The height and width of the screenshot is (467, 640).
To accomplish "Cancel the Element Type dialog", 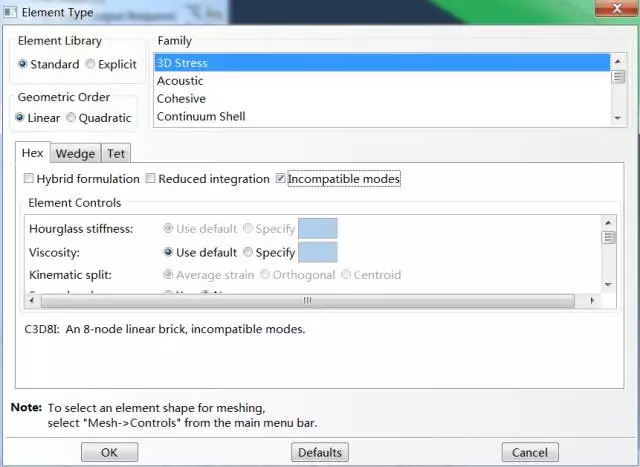I will point(530,452).
